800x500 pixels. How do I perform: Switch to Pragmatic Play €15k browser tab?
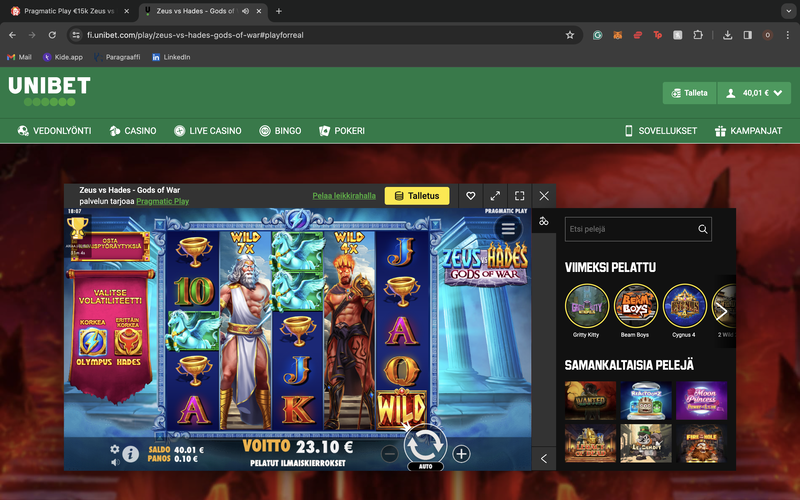click(x=69, y=11)
